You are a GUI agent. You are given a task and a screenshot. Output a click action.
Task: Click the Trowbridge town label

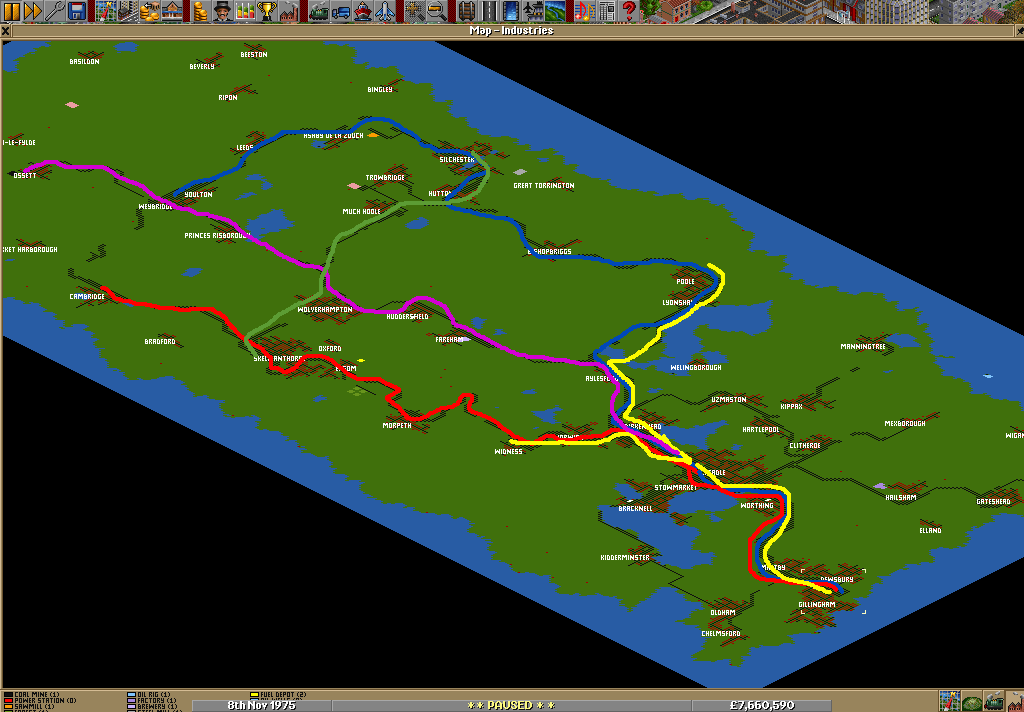[x=385, y=178]
